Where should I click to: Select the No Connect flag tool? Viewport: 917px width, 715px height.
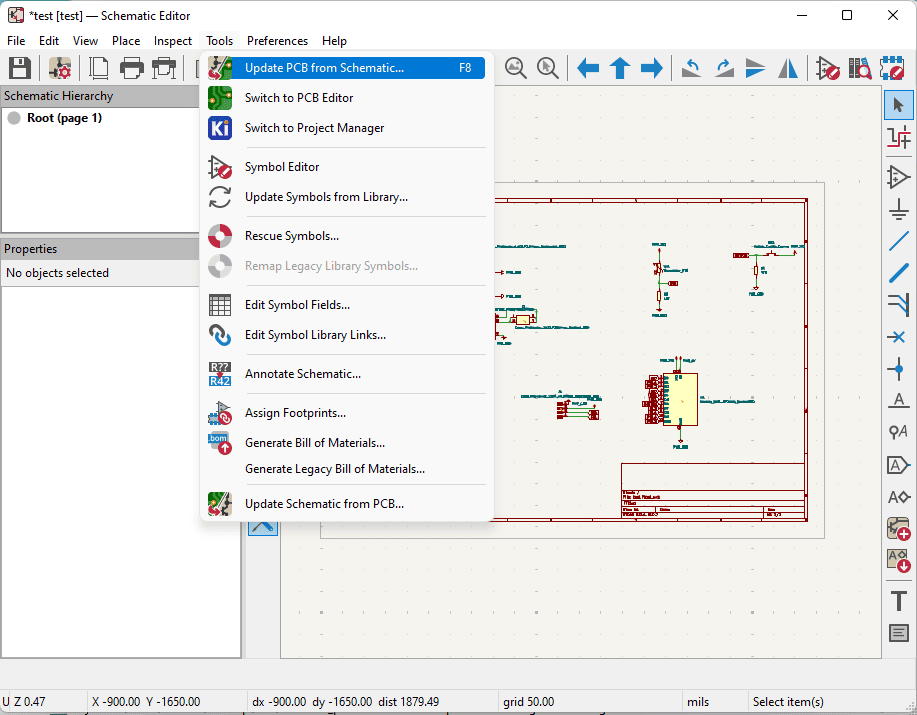tap(898, 337)
